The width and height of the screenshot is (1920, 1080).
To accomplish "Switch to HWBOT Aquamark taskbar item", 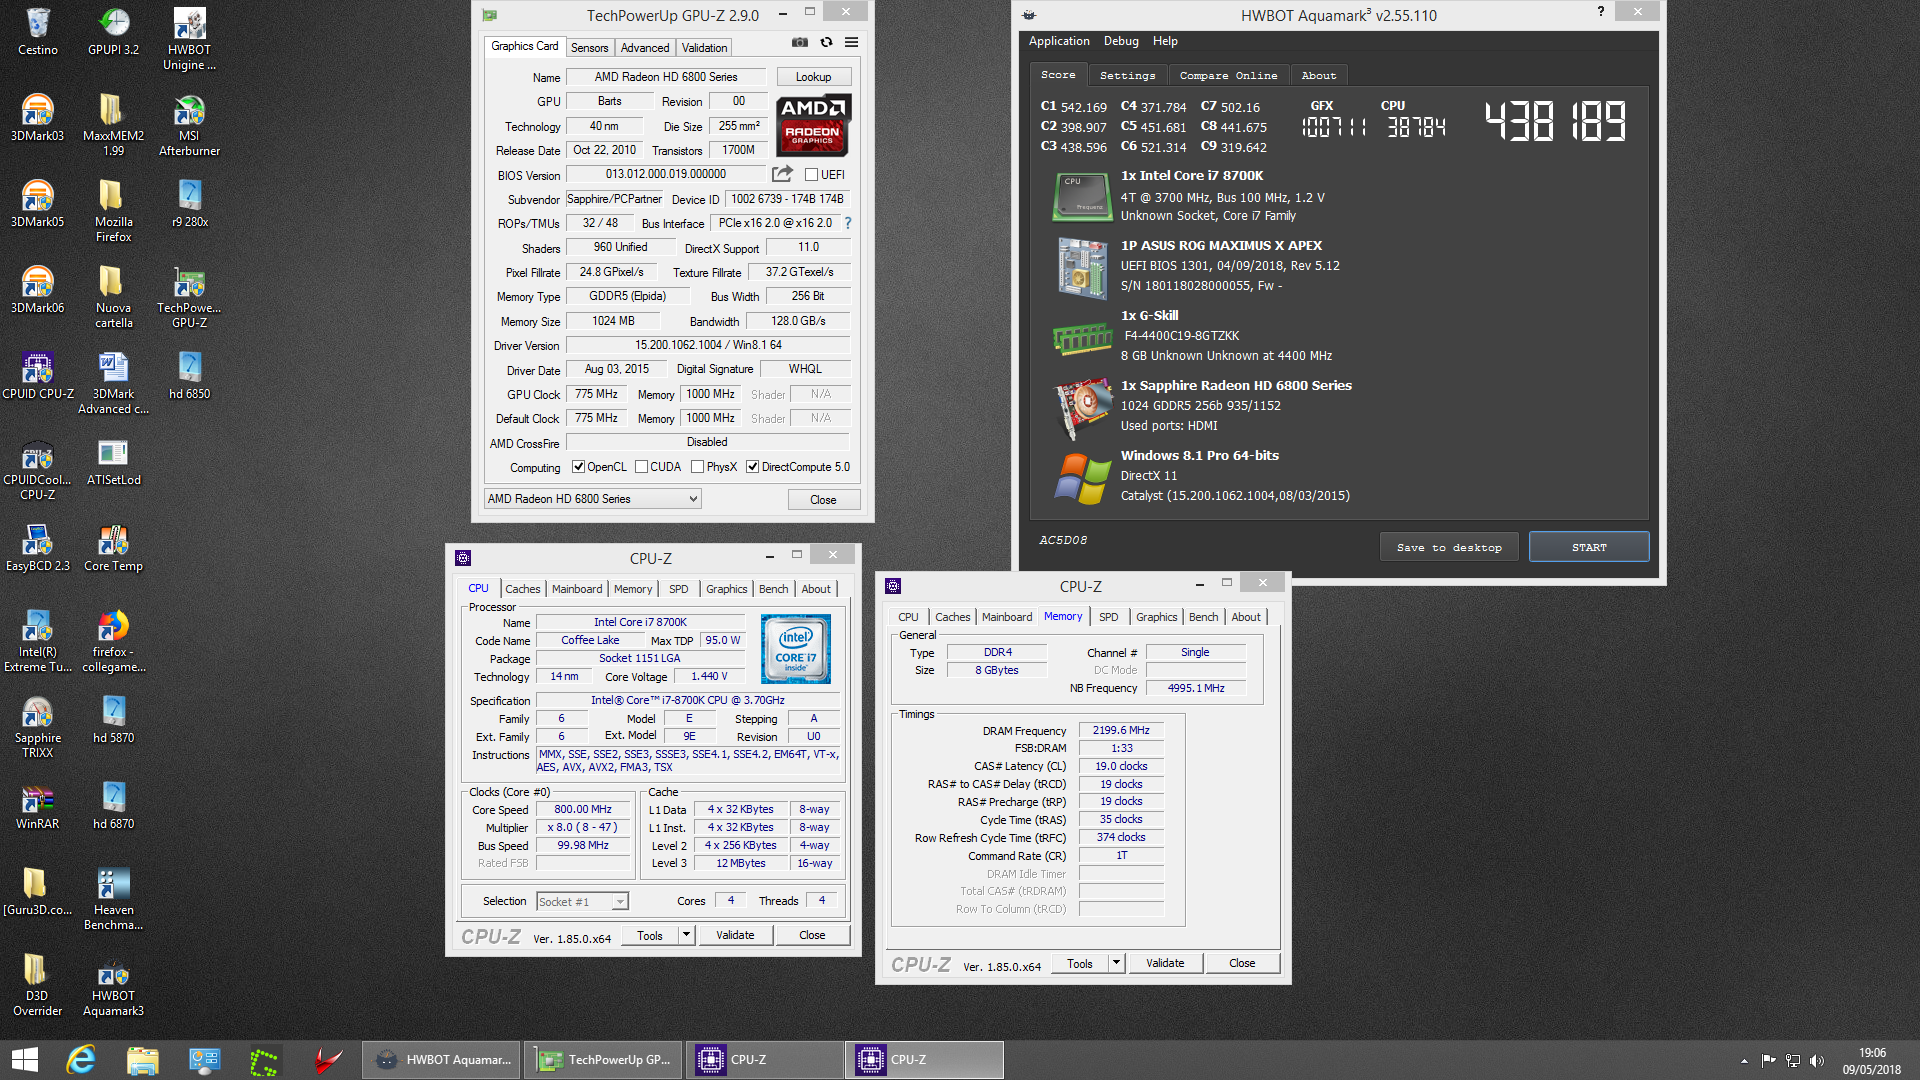I will [x=442, y=1060].
